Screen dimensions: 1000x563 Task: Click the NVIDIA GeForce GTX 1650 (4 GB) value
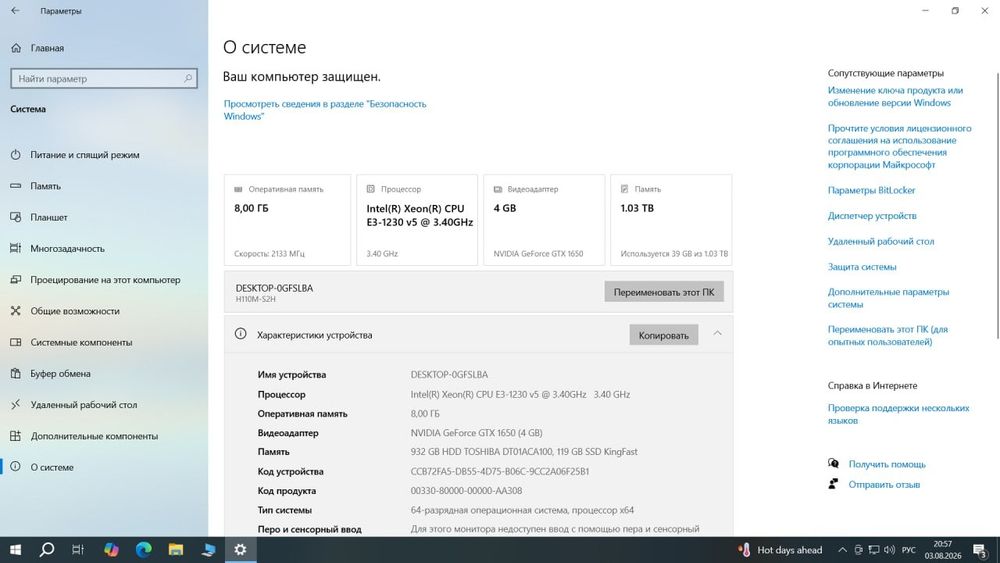(476, 433)
